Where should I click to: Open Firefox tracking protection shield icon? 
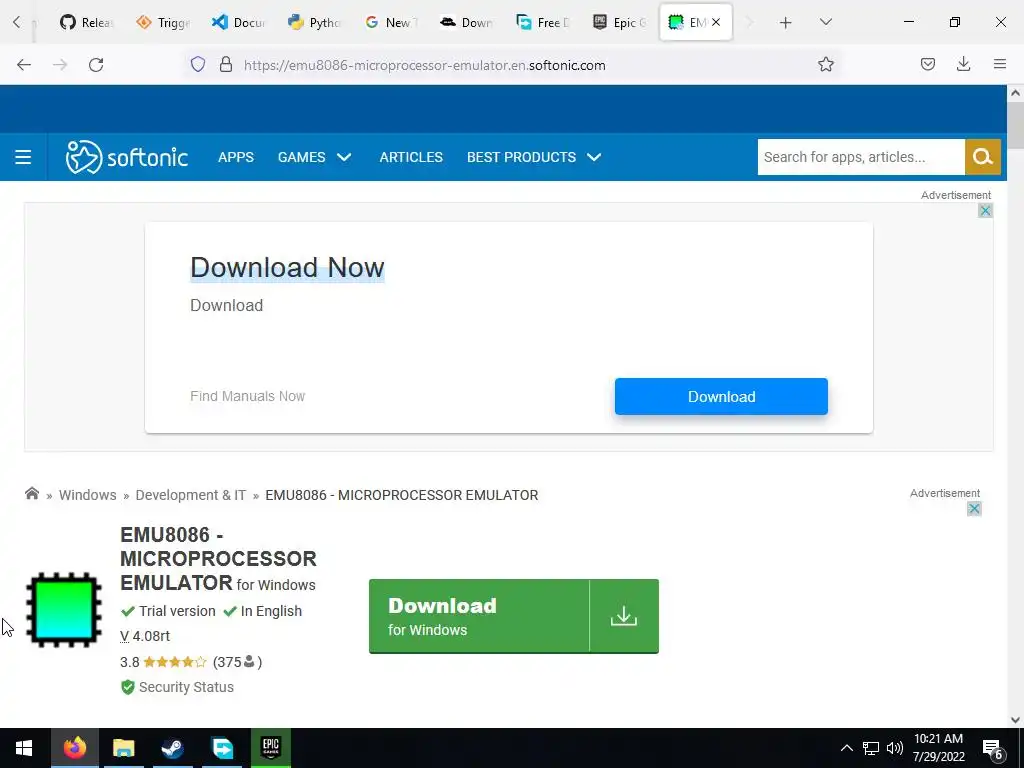coord(198,65)
